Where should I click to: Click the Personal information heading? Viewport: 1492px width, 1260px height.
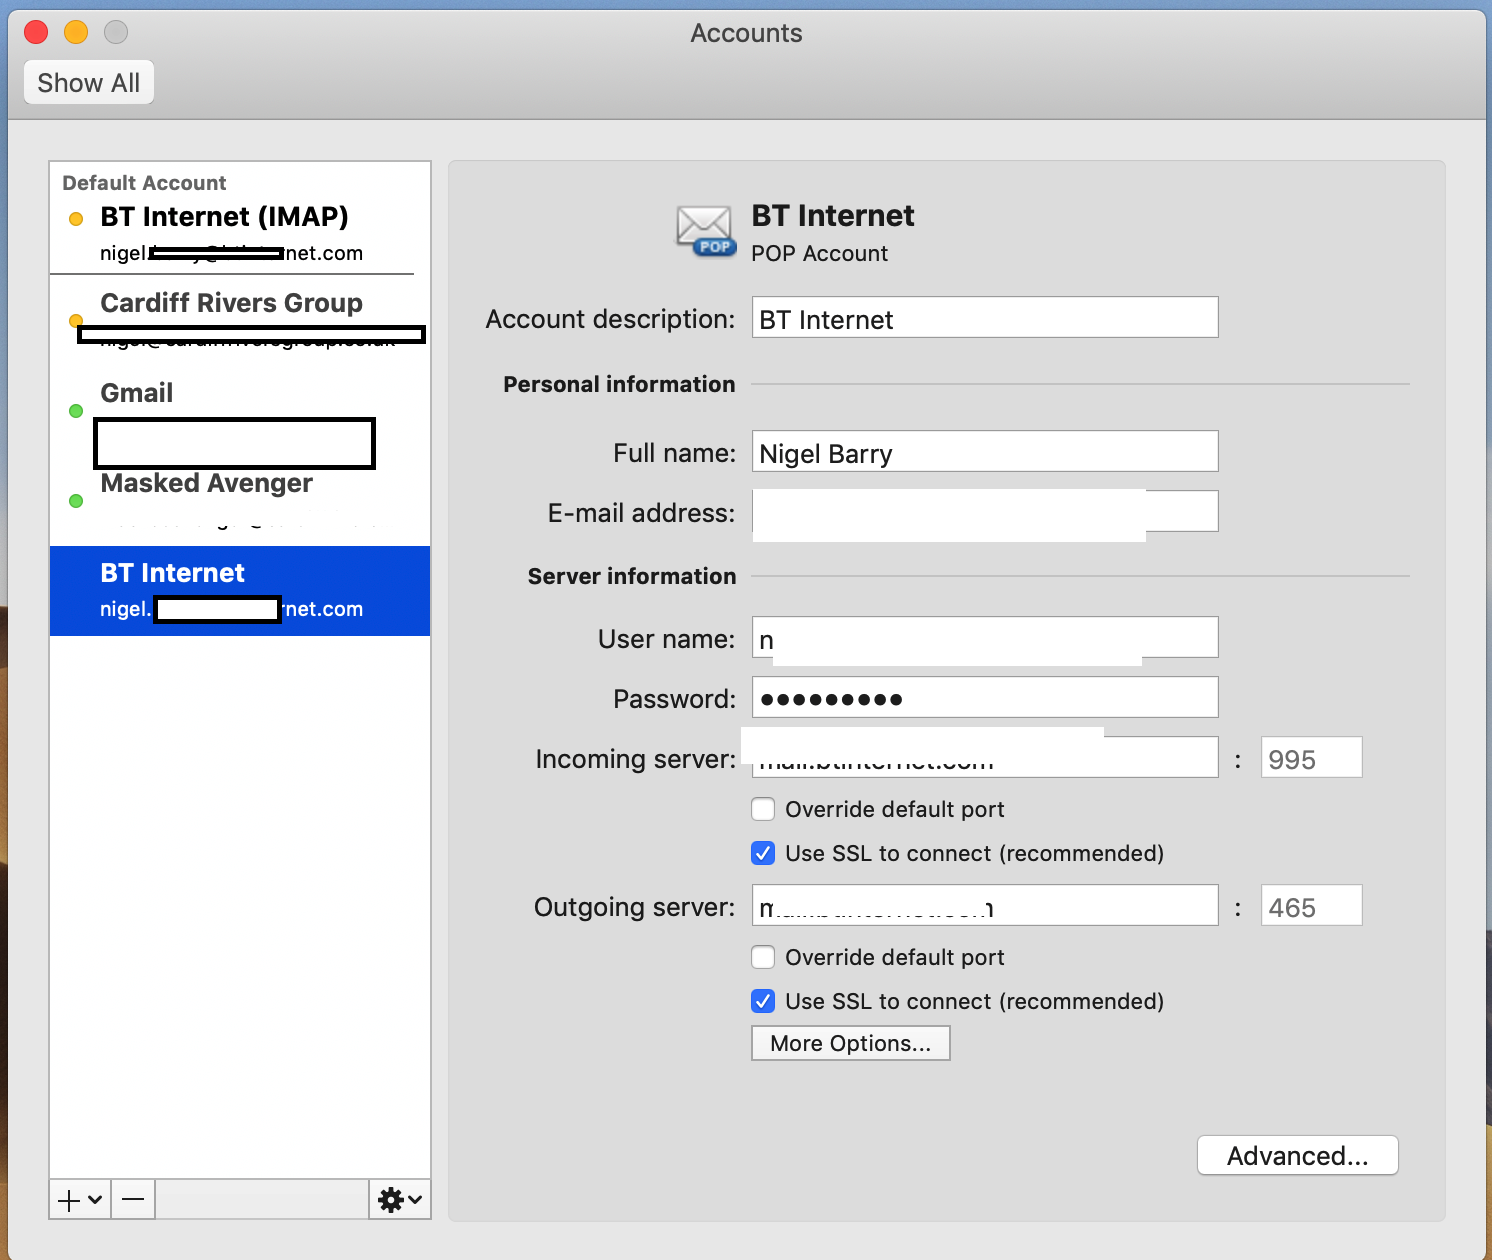click(x=619, y=384)
